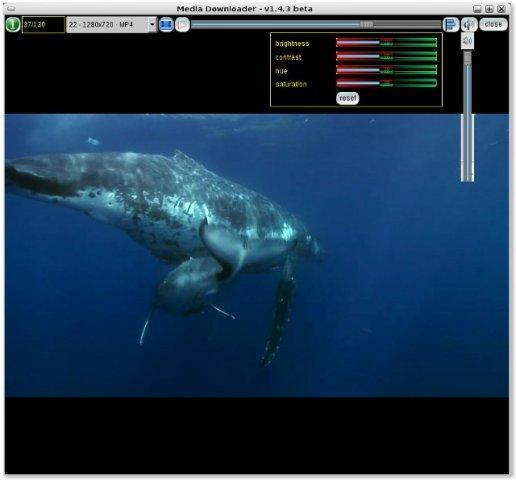Image resolution: width=516 pixels, height=480 pixels.
Task: Click the hue label
Action: click(281, 71)
